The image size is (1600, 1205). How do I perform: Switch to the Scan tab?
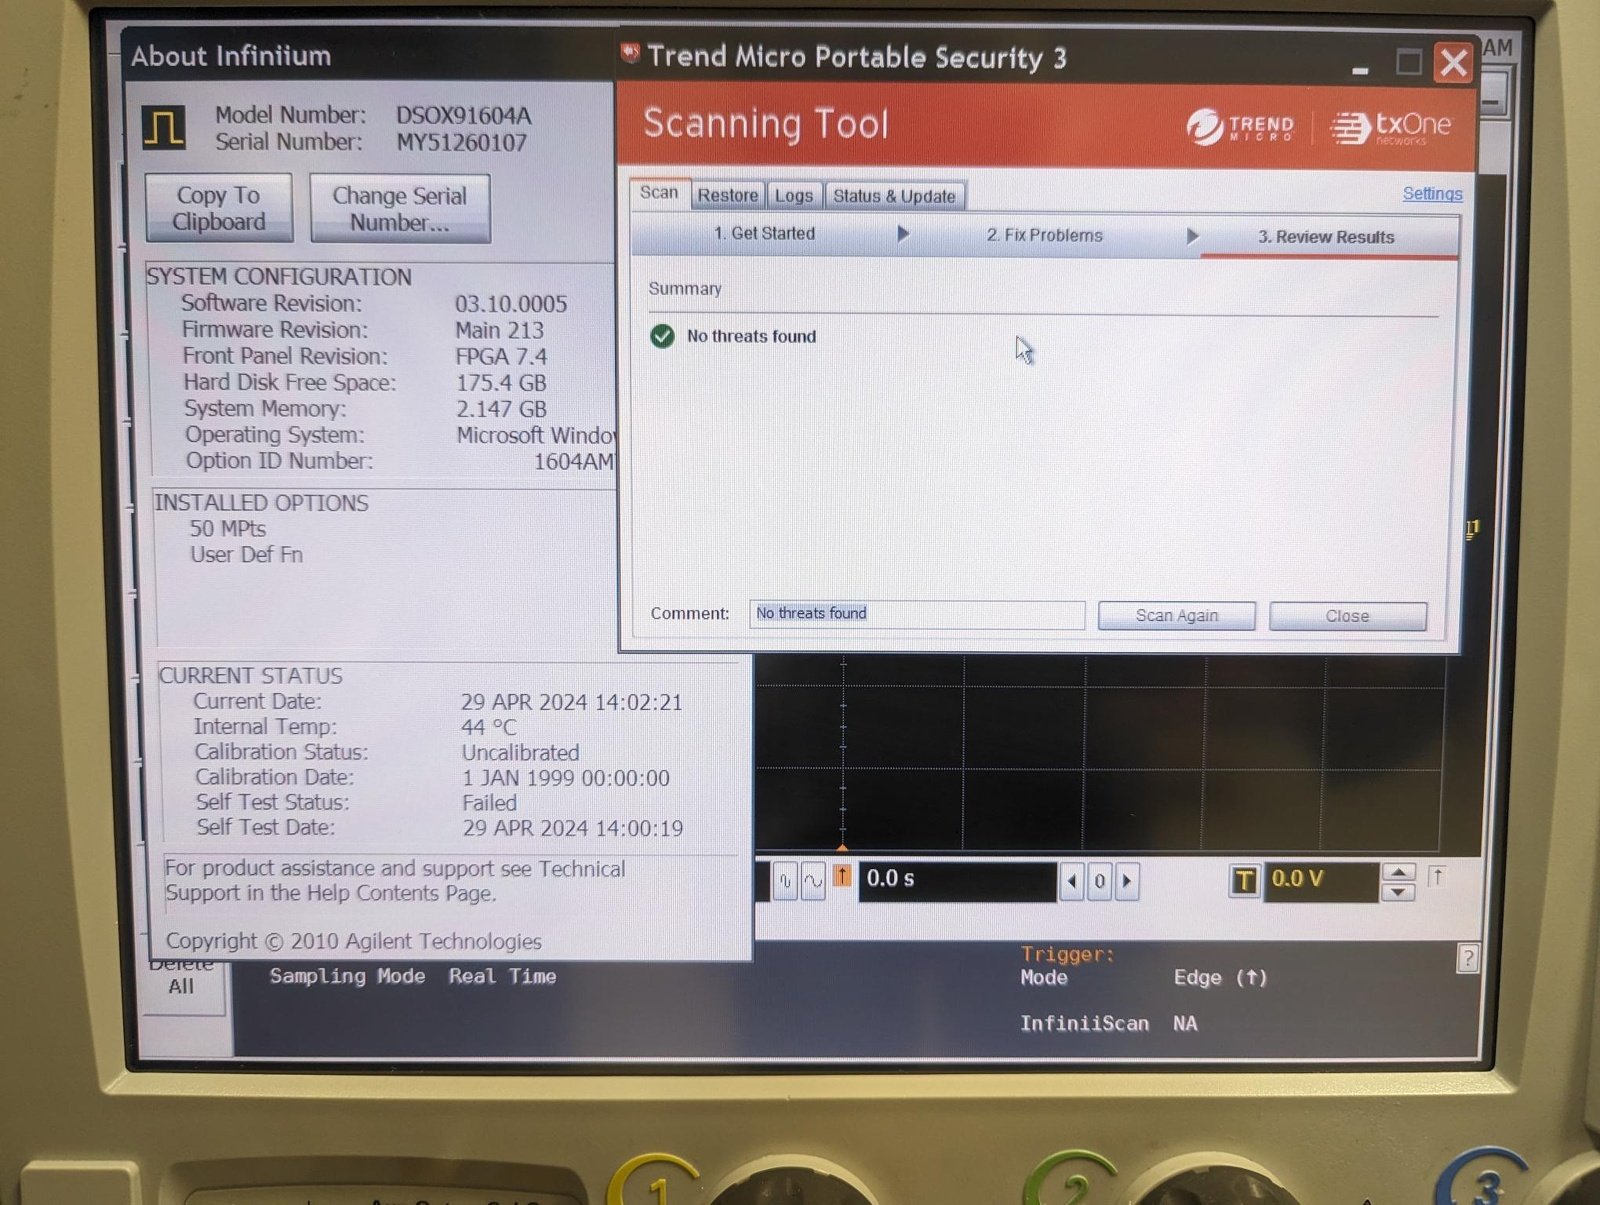click(659, 193)
